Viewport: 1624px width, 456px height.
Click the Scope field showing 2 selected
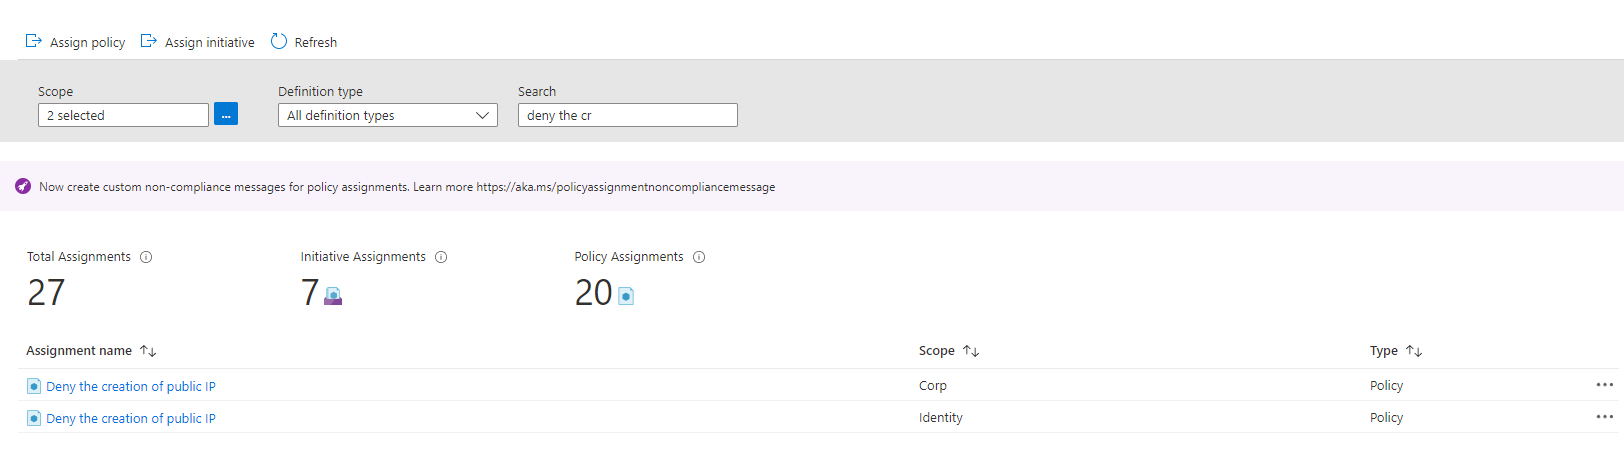click(123, 115)
